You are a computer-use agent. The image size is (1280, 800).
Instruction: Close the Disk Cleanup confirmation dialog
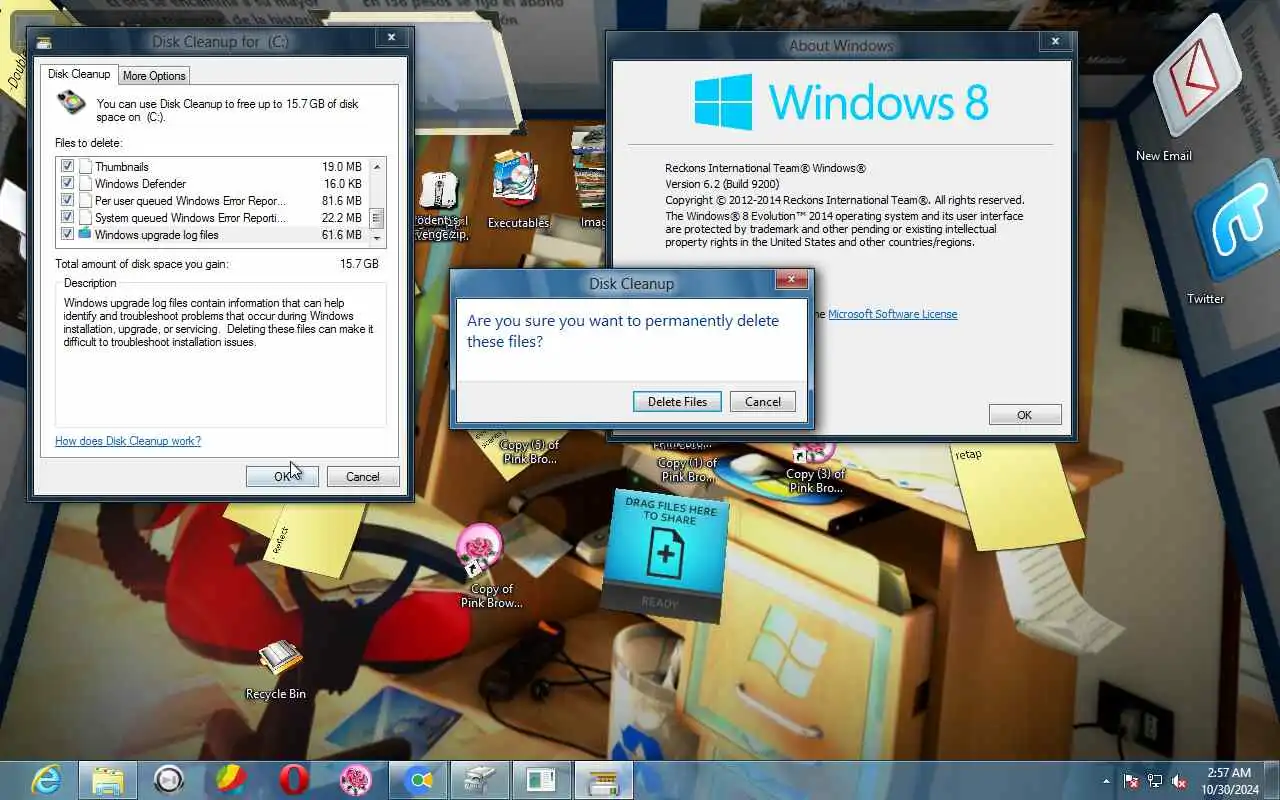791,280
